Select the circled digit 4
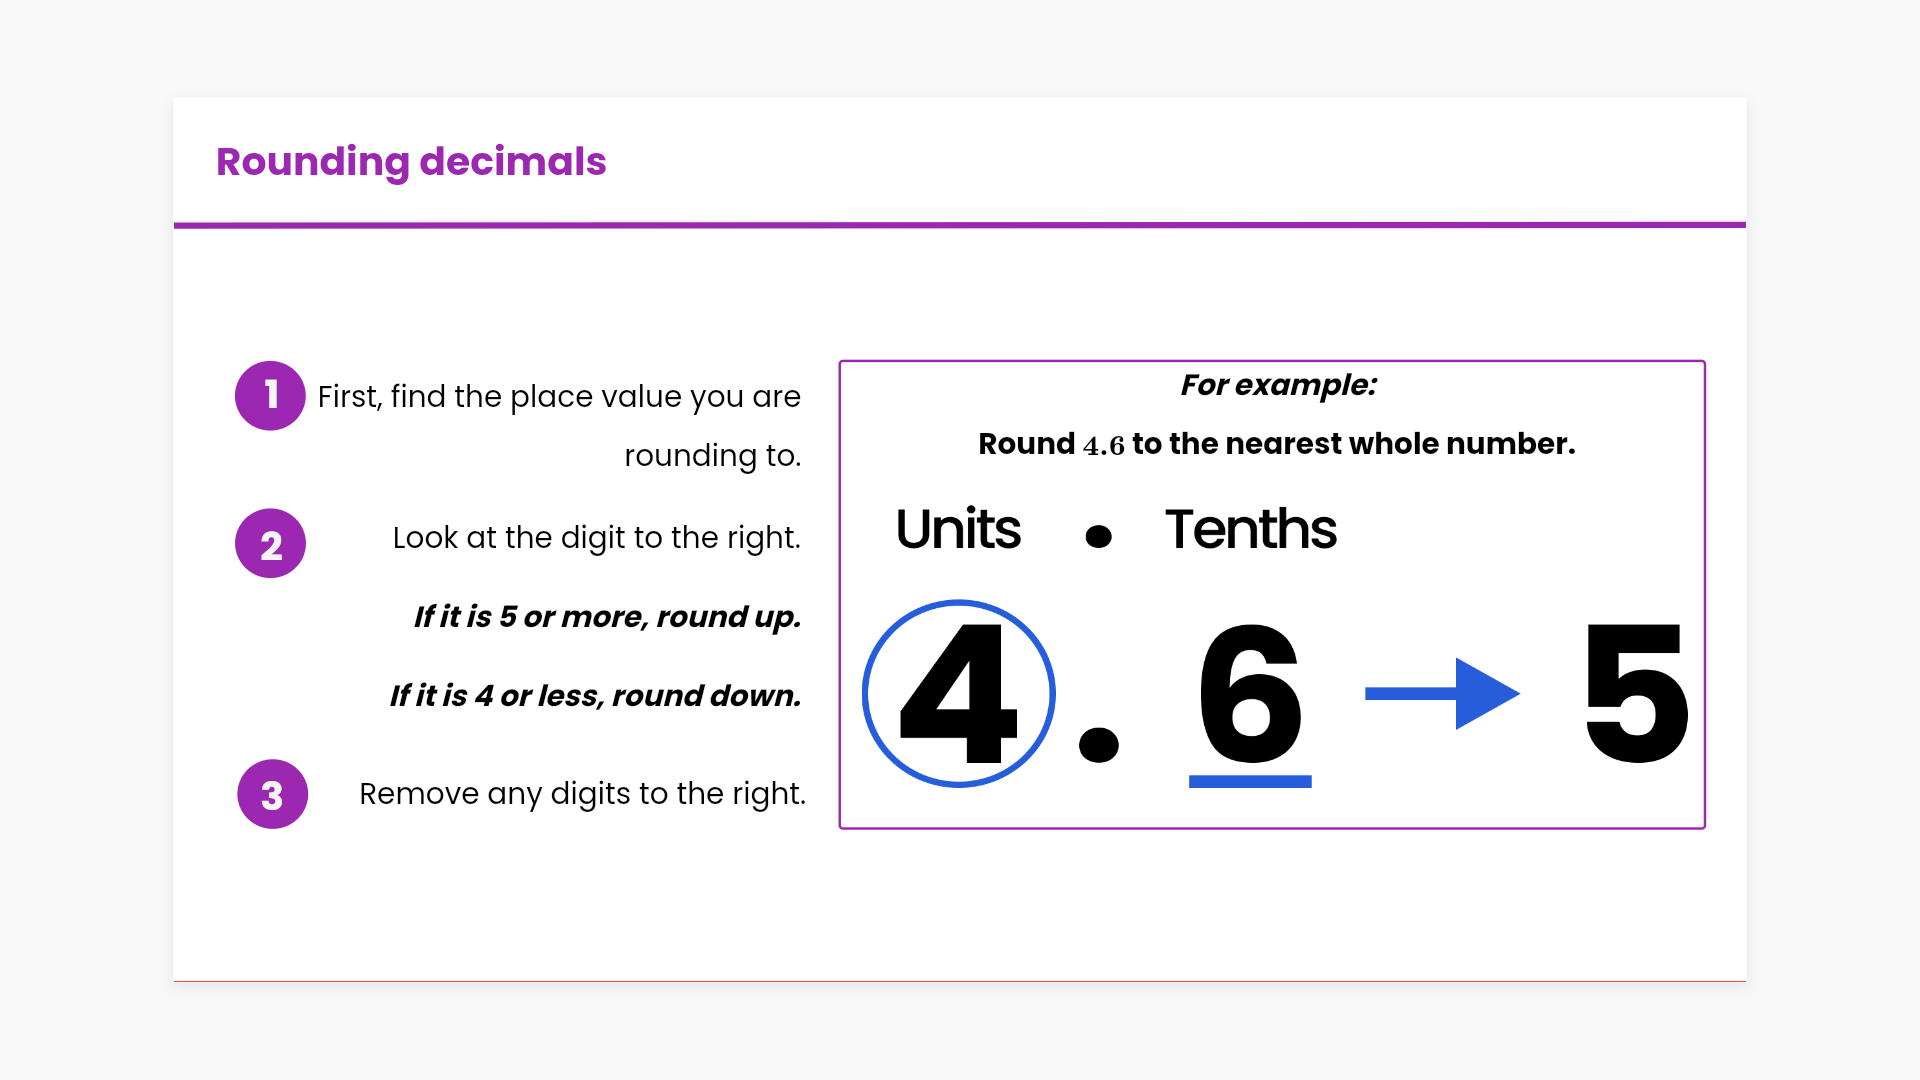 pos(958,693)
